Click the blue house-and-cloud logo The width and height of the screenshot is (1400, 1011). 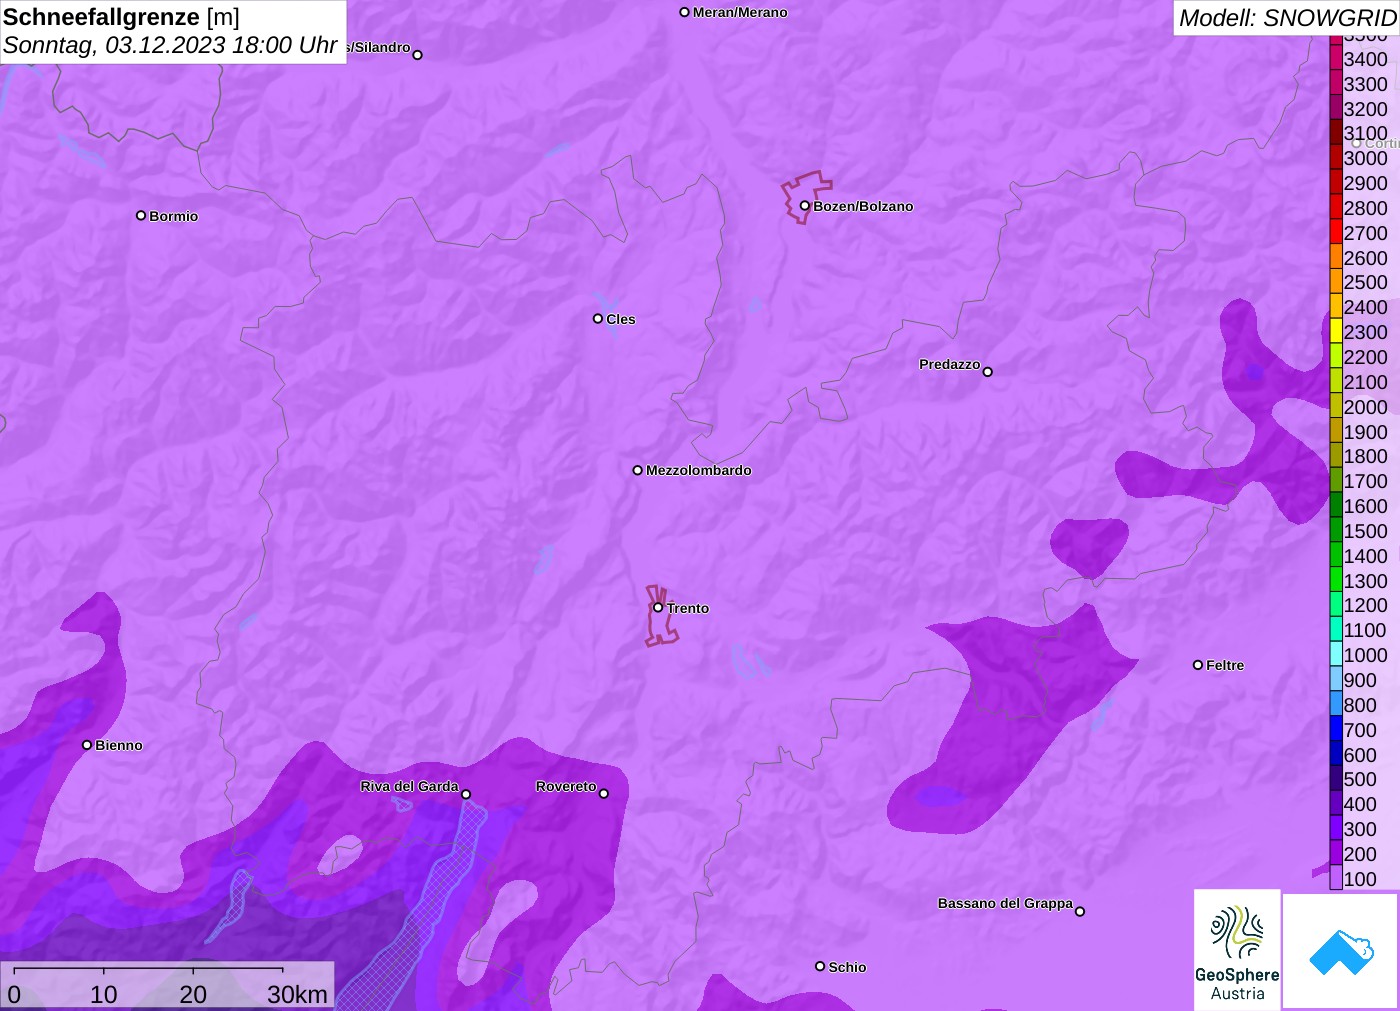point(1340,951)
